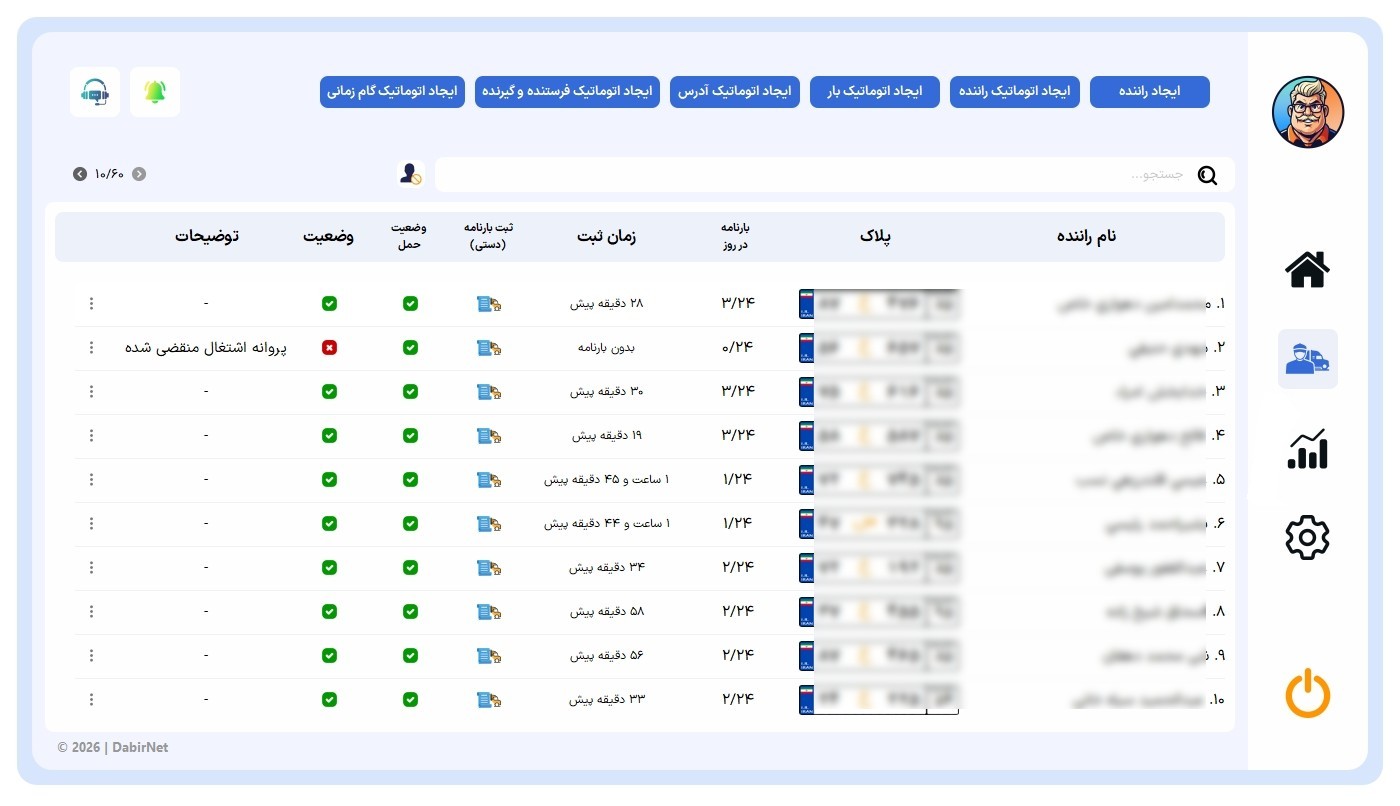Toggle the load status check in row 5
This screenshot has width=1400, height=806.
point(410,480)
